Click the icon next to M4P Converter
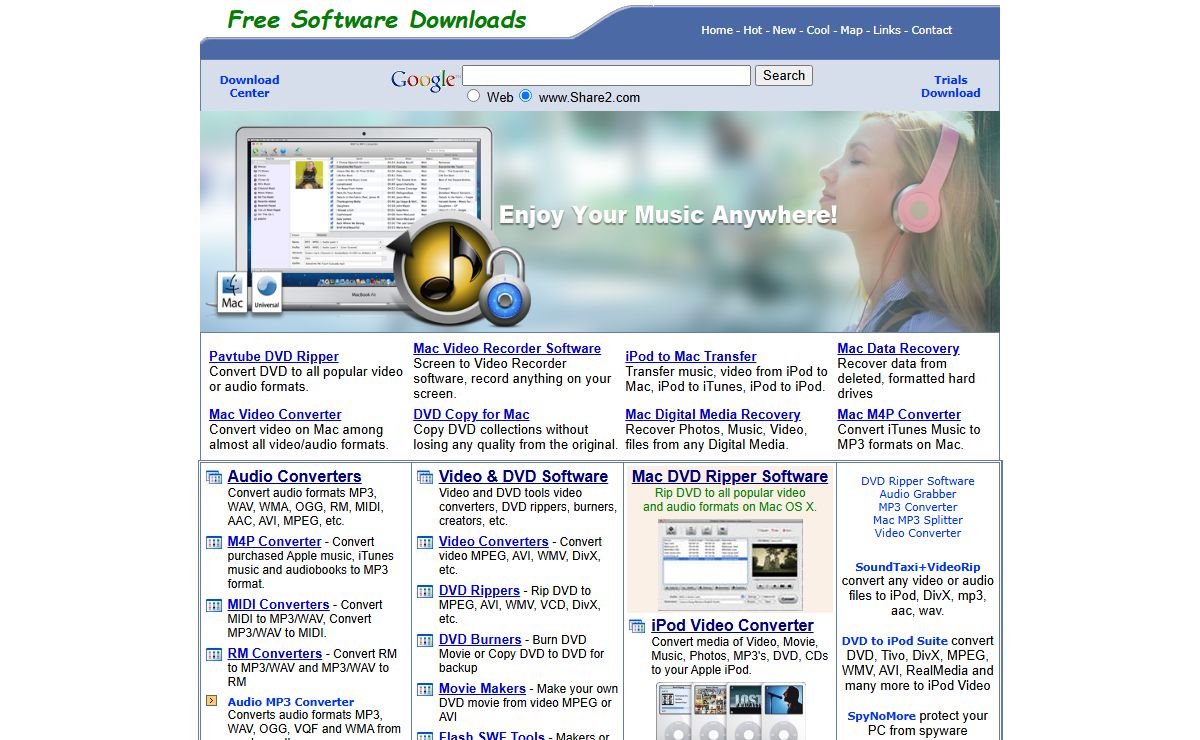Screen dimensions: 1200x740 click(214, 542)
